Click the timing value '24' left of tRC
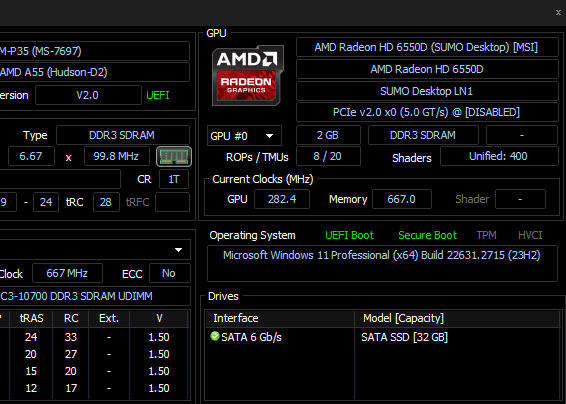This screenshot has width=566, height=404. coord(46,202)
